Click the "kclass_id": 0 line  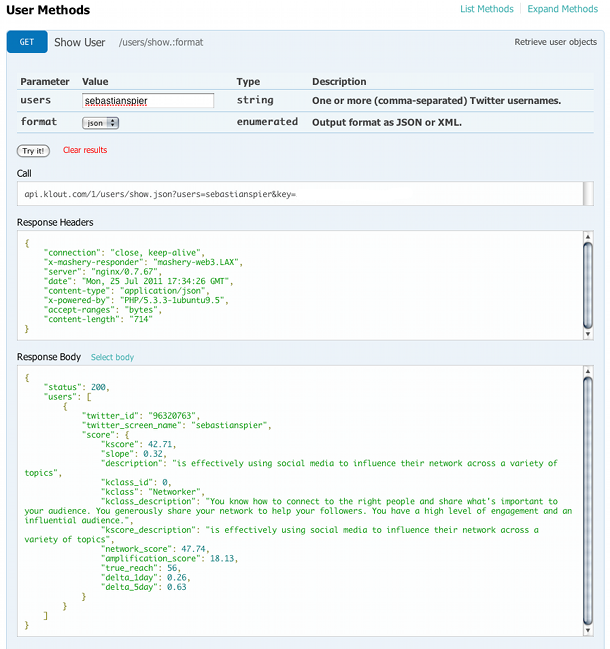[x=136, y=483]
